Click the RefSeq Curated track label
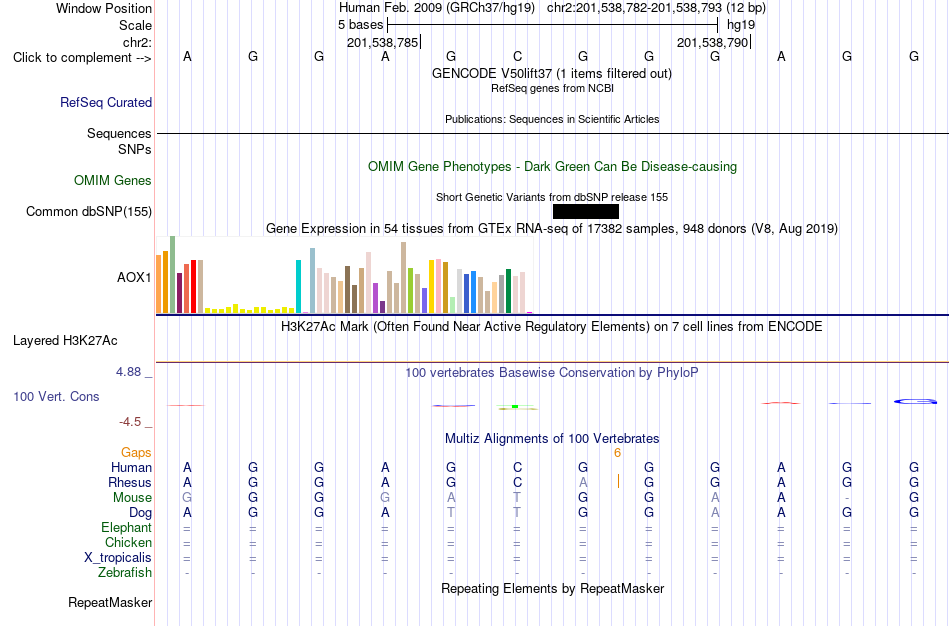The height and width of the screenshot is (626, 950). (x=105, y=102)
